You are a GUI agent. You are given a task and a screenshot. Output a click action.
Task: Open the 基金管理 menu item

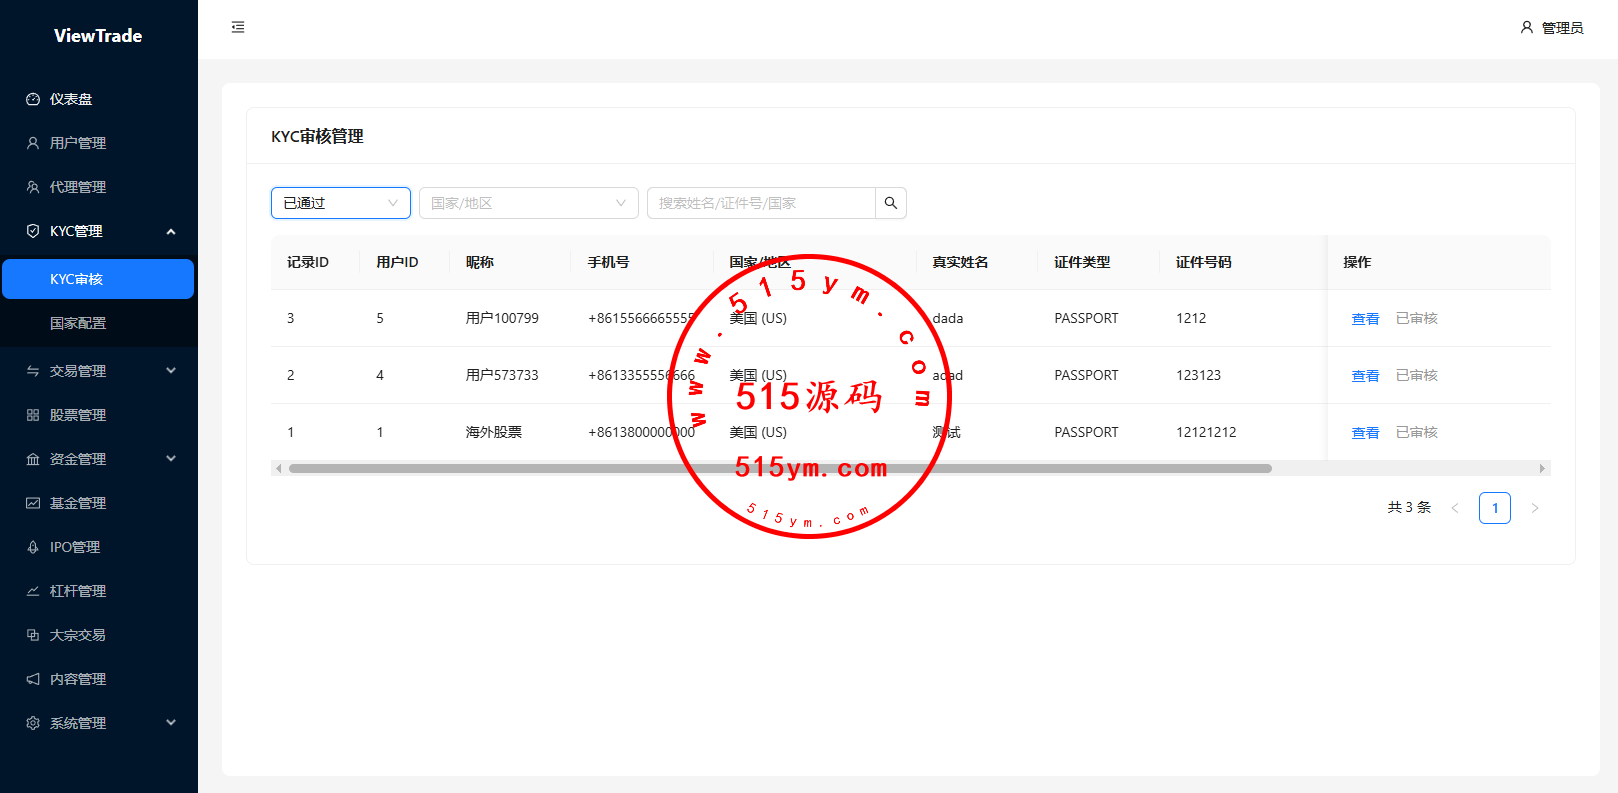99,503
